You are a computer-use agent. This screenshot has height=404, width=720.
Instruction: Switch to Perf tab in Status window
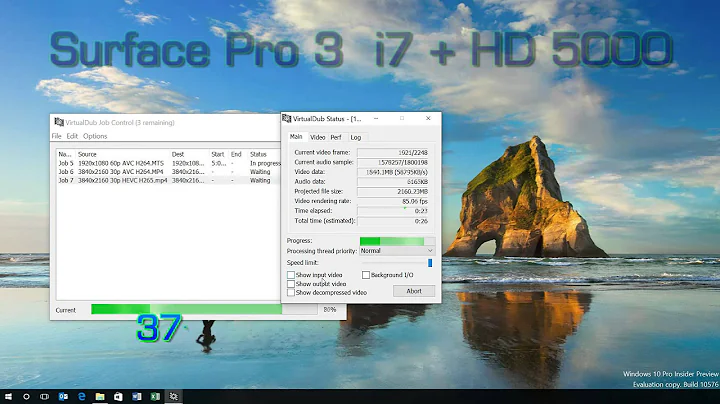pos(336,137)
